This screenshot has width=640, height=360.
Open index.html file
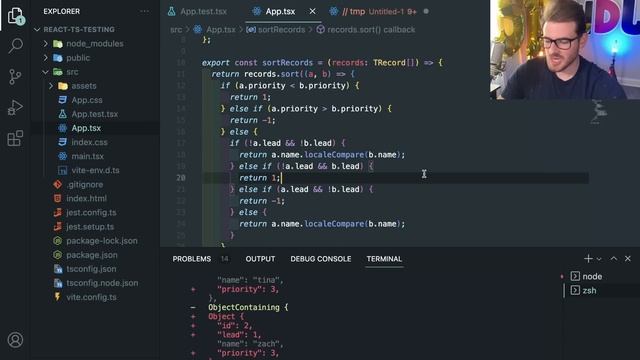tap(86, 199)
